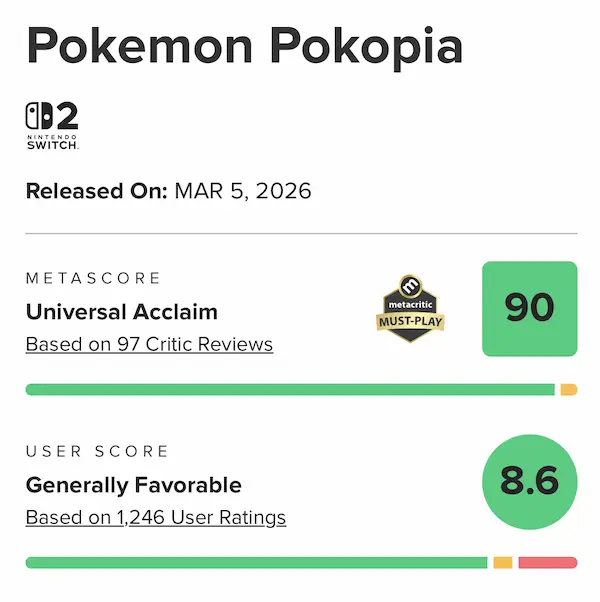Click the Universal Acclaim heading
This screenshot has height=602, width=600.
(x=121, y=312)
